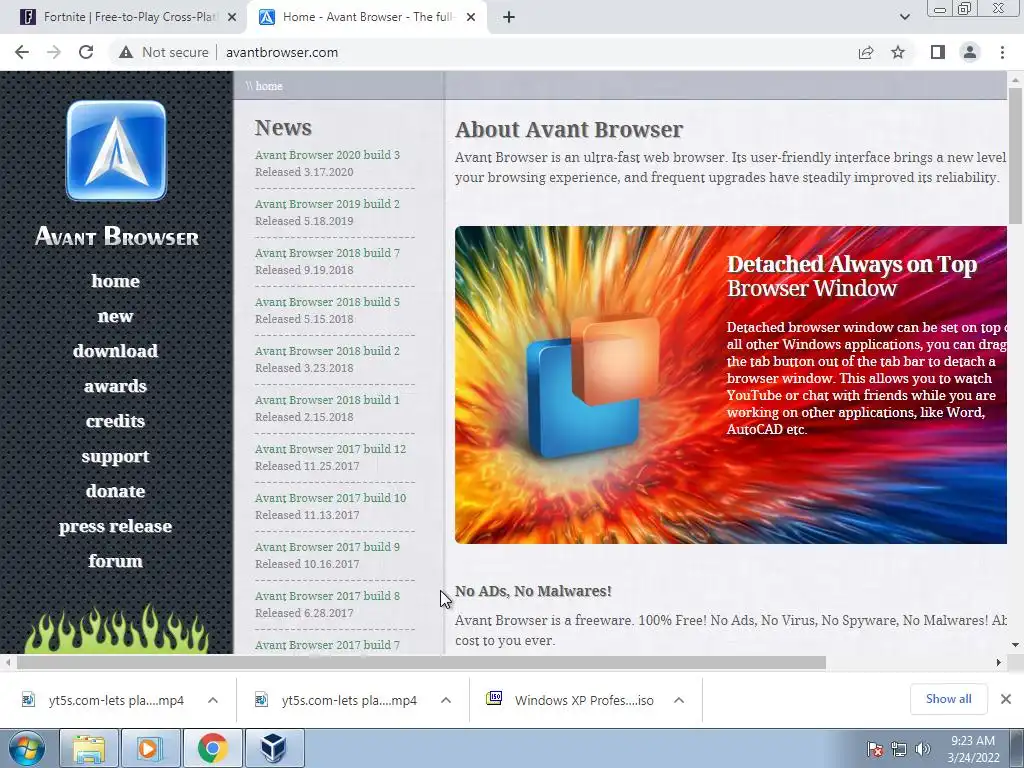Close the downloads bar
The height and width of the screenshot is (768, 1024).
tap(1006, 699)
